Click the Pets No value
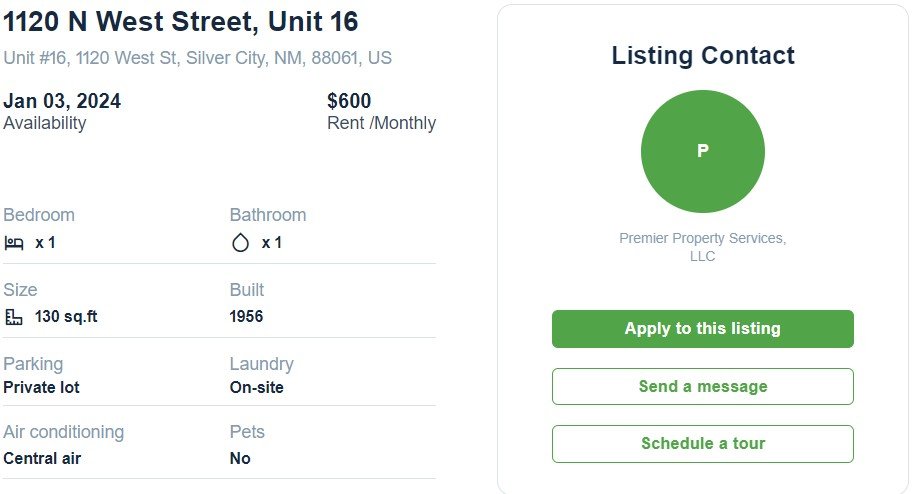The image size is (915, 494). point(240,458)
